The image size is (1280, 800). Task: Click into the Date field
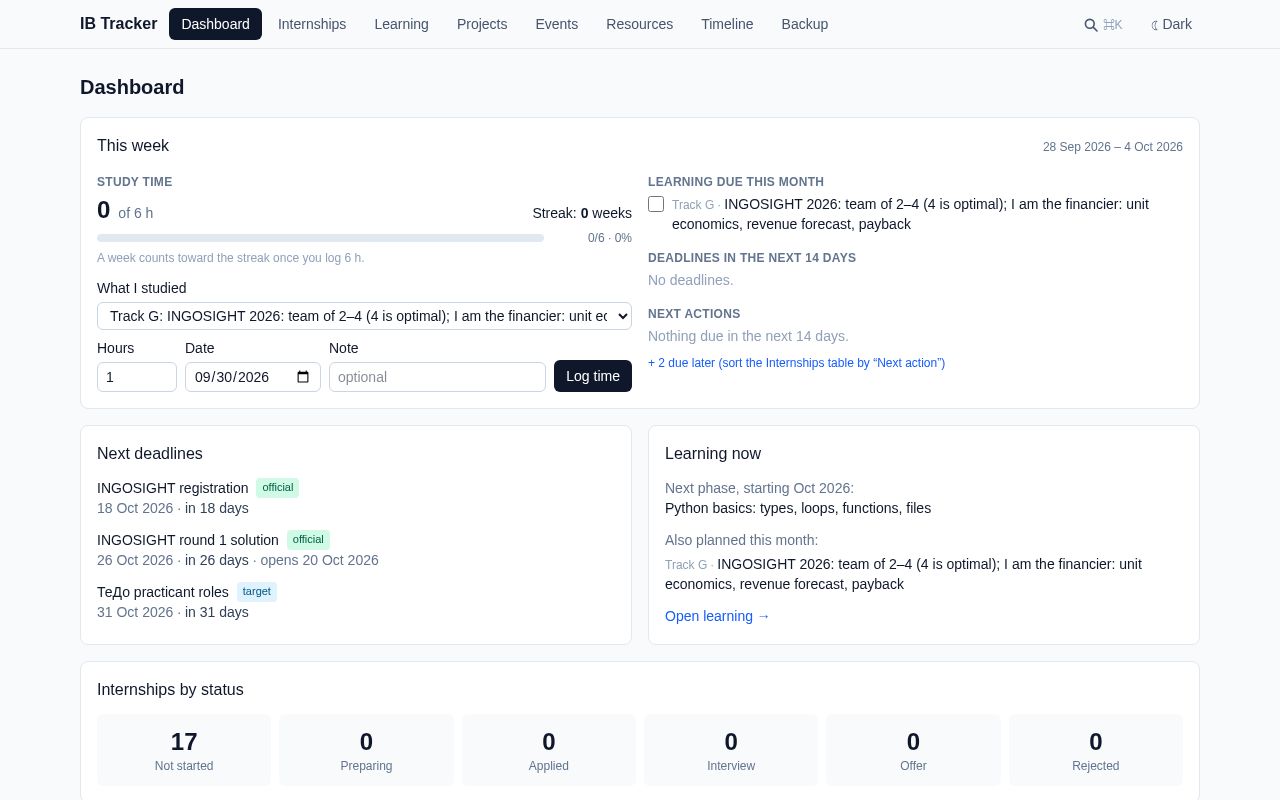pos(253,377)
